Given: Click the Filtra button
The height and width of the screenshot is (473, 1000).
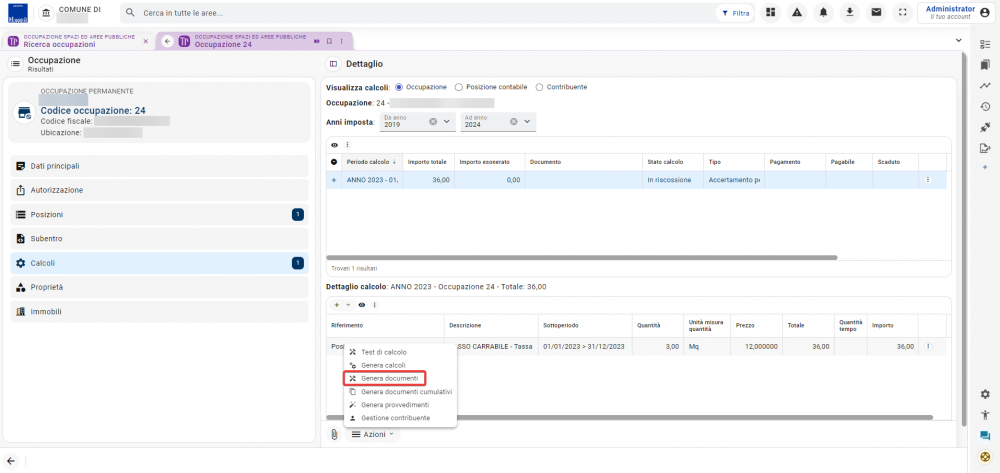Looking at the screenshot, I should coord(736,13).
